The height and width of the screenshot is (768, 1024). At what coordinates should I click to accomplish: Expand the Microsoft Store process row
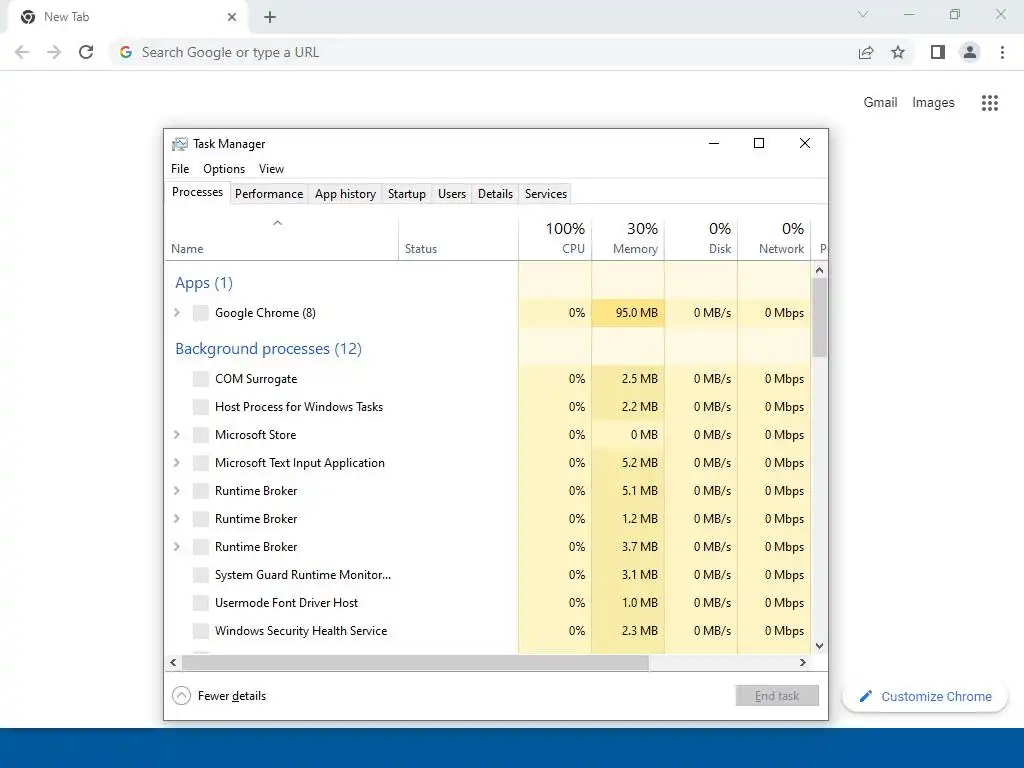[176, 435]
